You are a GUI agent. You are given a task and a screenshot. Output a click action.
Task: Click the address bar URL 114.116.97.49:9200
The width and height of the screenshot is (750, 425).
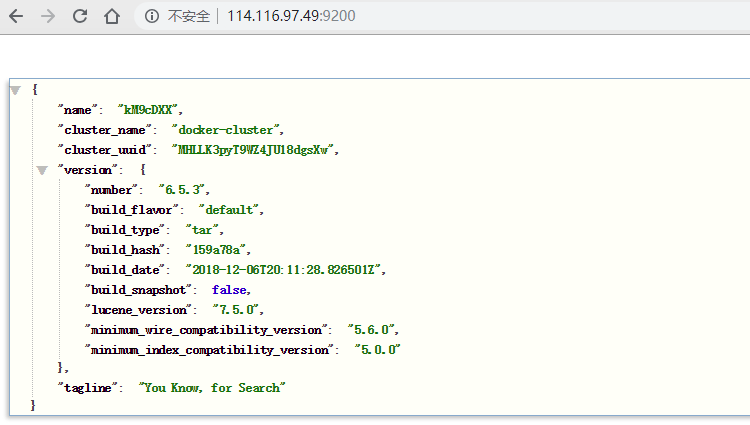(291, 16)
